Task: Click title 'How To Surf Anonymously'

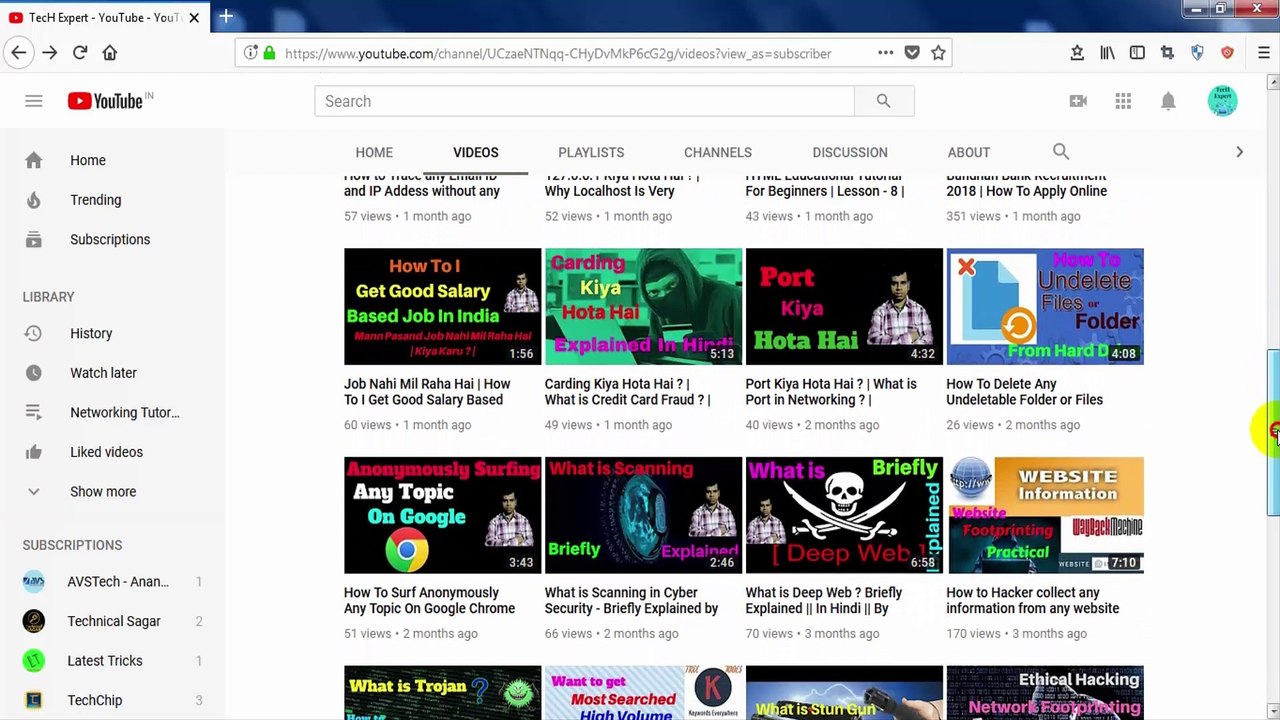Action: click(x=429, y=600)
